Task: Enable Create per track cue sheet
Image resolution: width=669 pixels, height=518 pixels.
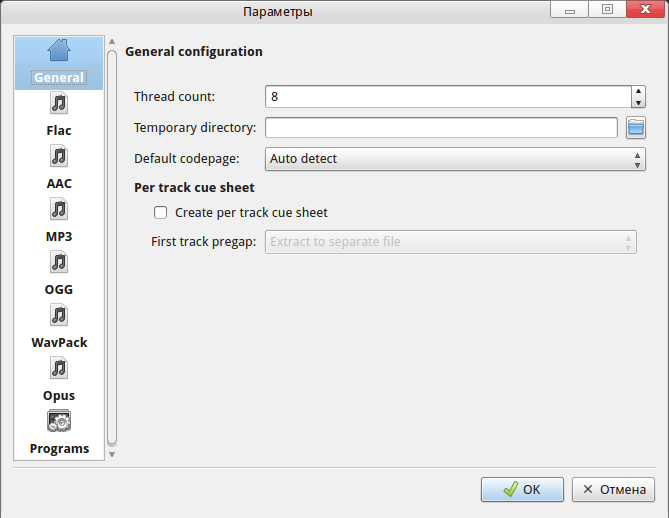Action: coord(160,212)
